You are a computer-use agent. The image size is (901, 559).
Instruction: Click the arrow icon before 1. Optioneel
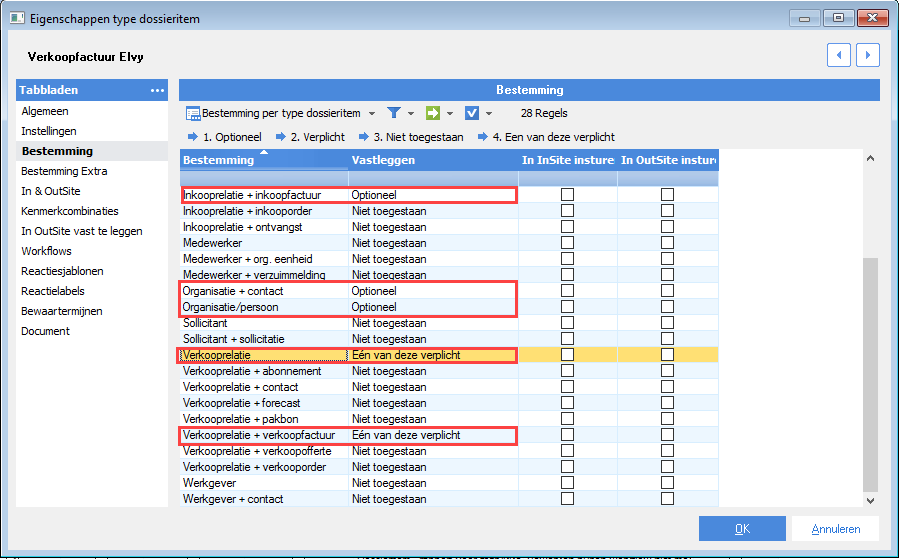point(193,137)
